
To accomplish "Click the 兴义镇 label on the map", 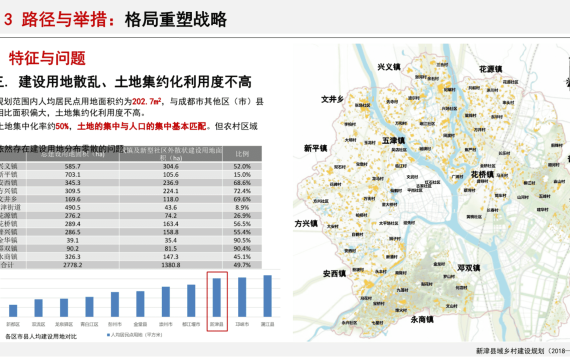I will 389,67.
